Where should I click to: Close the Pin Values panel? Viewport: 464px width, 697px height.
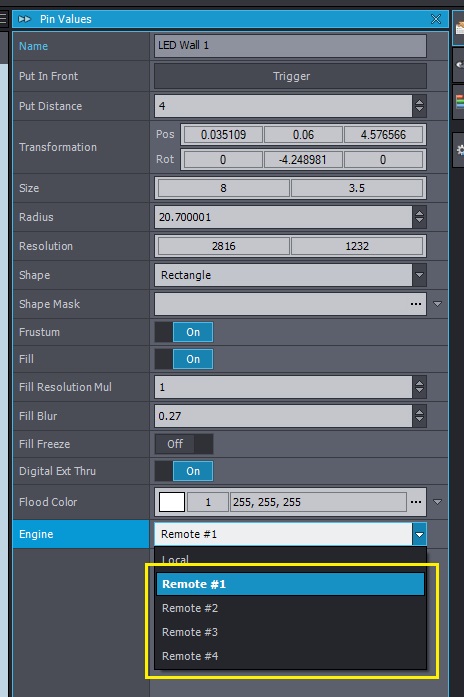(436, 19)
